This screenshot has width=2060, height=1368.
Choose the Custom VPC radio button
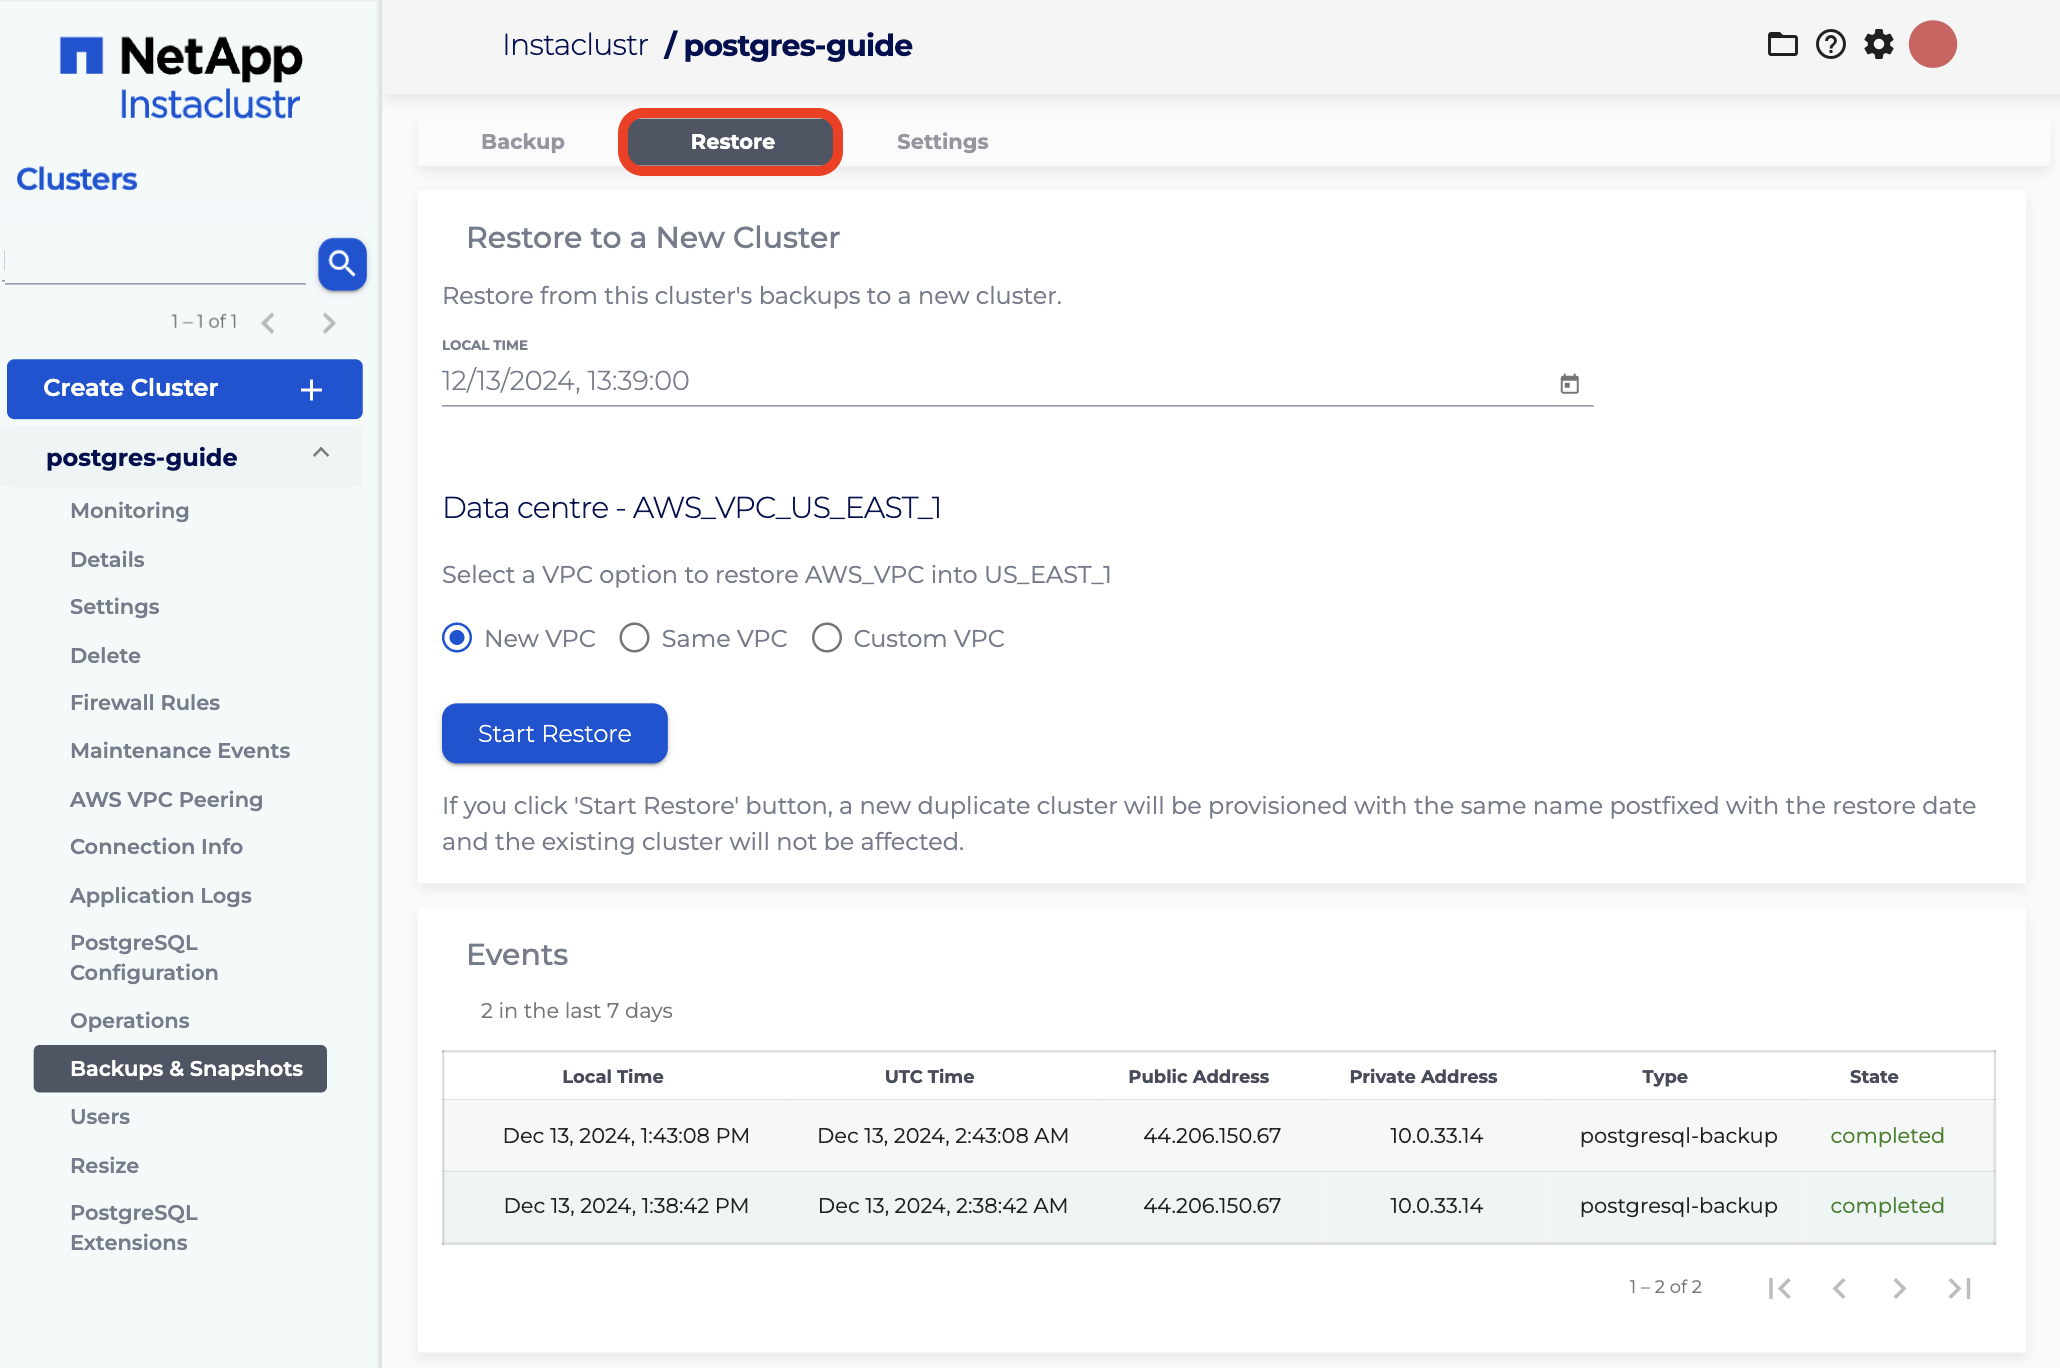tap(826, 638)
